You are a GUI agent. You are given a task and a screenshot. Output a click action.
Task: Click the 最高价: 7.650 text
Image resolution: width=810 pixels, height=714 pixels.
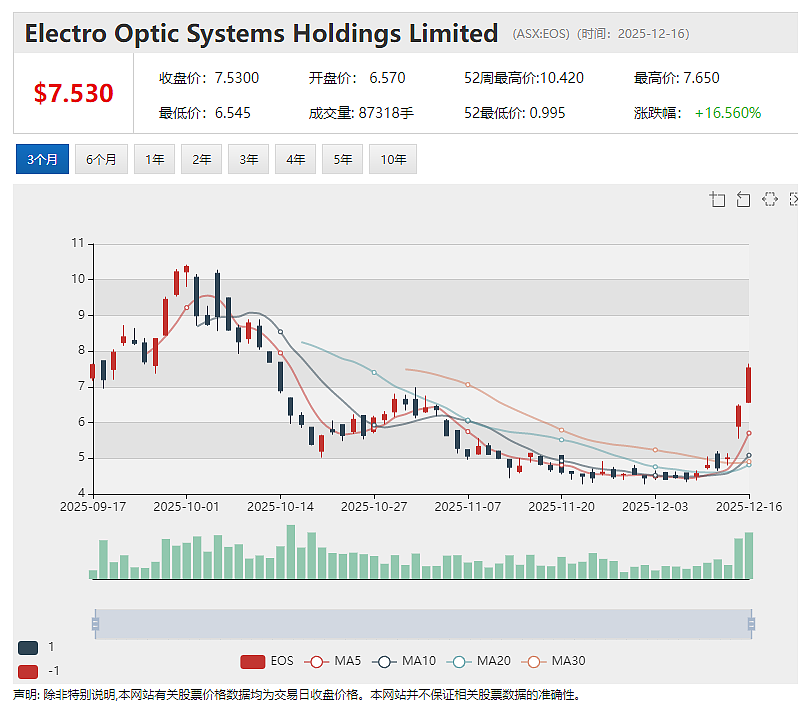[x=677, y=78]
